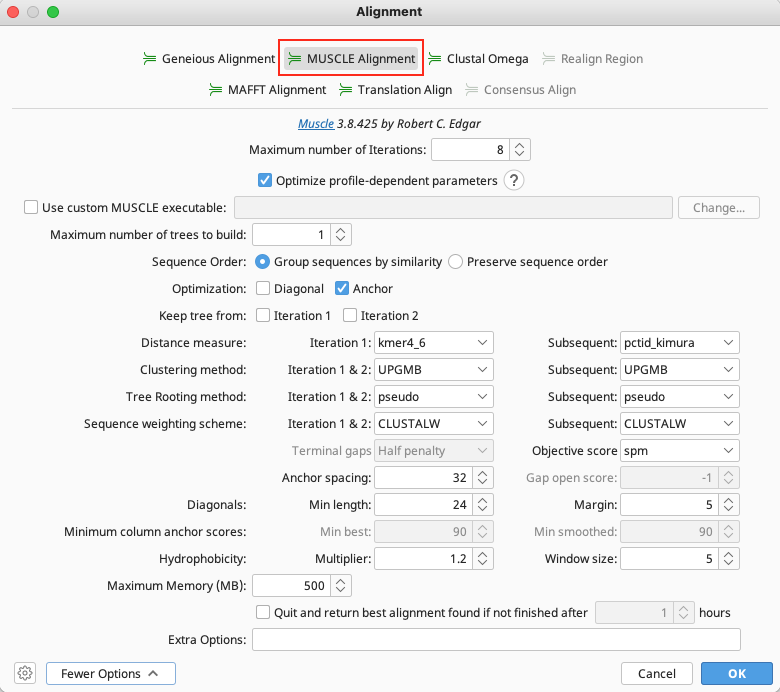The height and width of the screenshot is (692, 780).
Task: Increment the Maximum number of Iterations stepper
Action: point(519,145)
